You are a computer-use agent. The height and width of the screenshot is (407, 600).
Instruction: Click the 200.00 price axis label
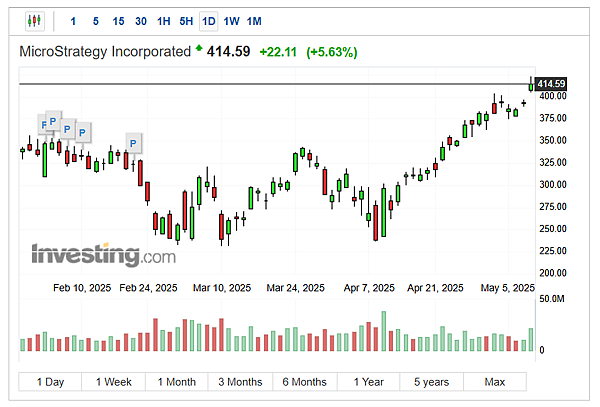[553, 273]
